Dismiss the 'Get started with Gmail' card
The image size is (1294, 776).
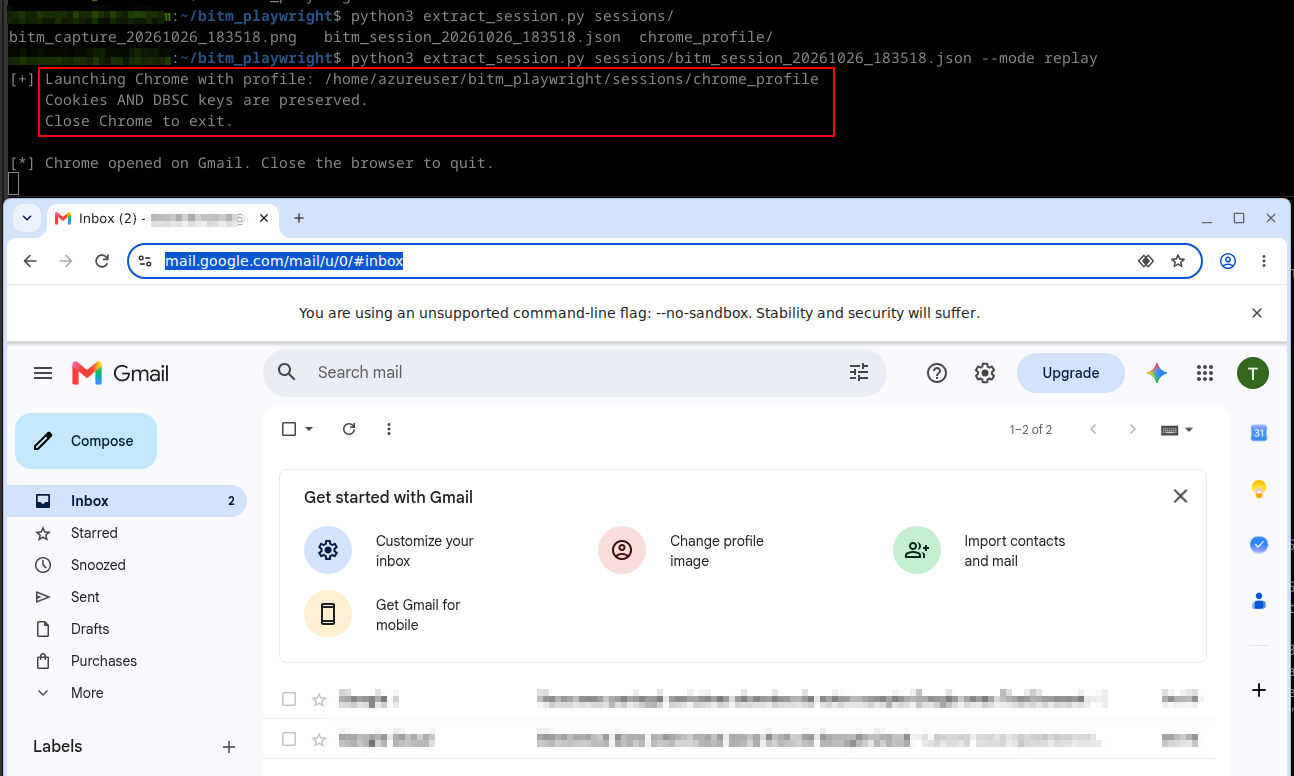(x=1180, y=496)
